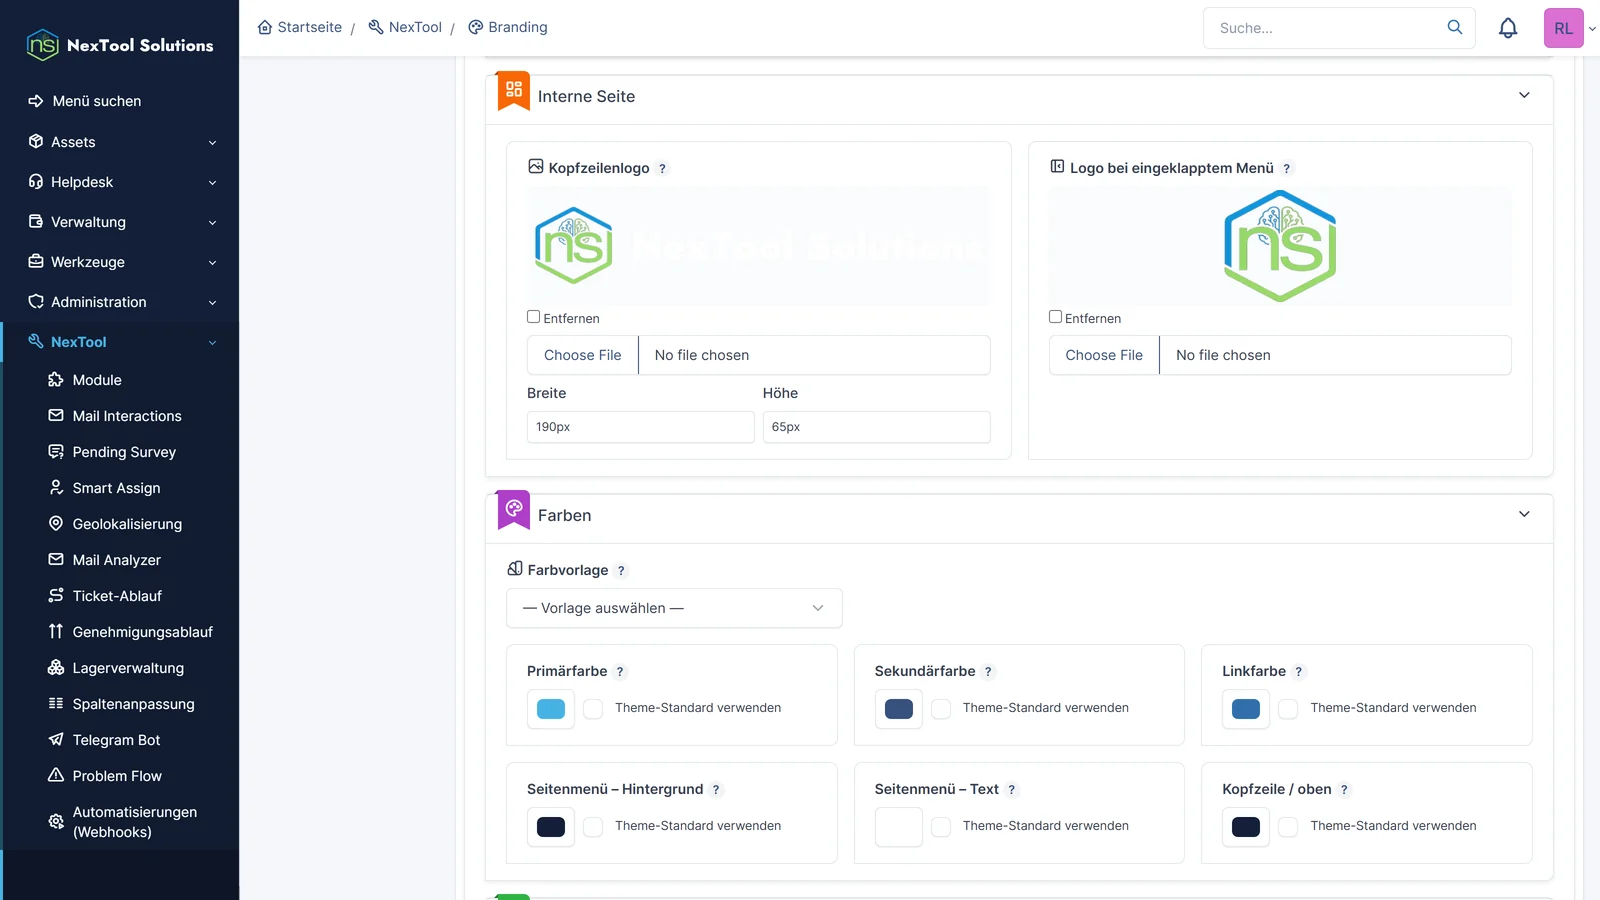This screenshot has height=900, width=1600.
Task: Expand the Helpdesk sidebar menu
Action: pos(120,182)
